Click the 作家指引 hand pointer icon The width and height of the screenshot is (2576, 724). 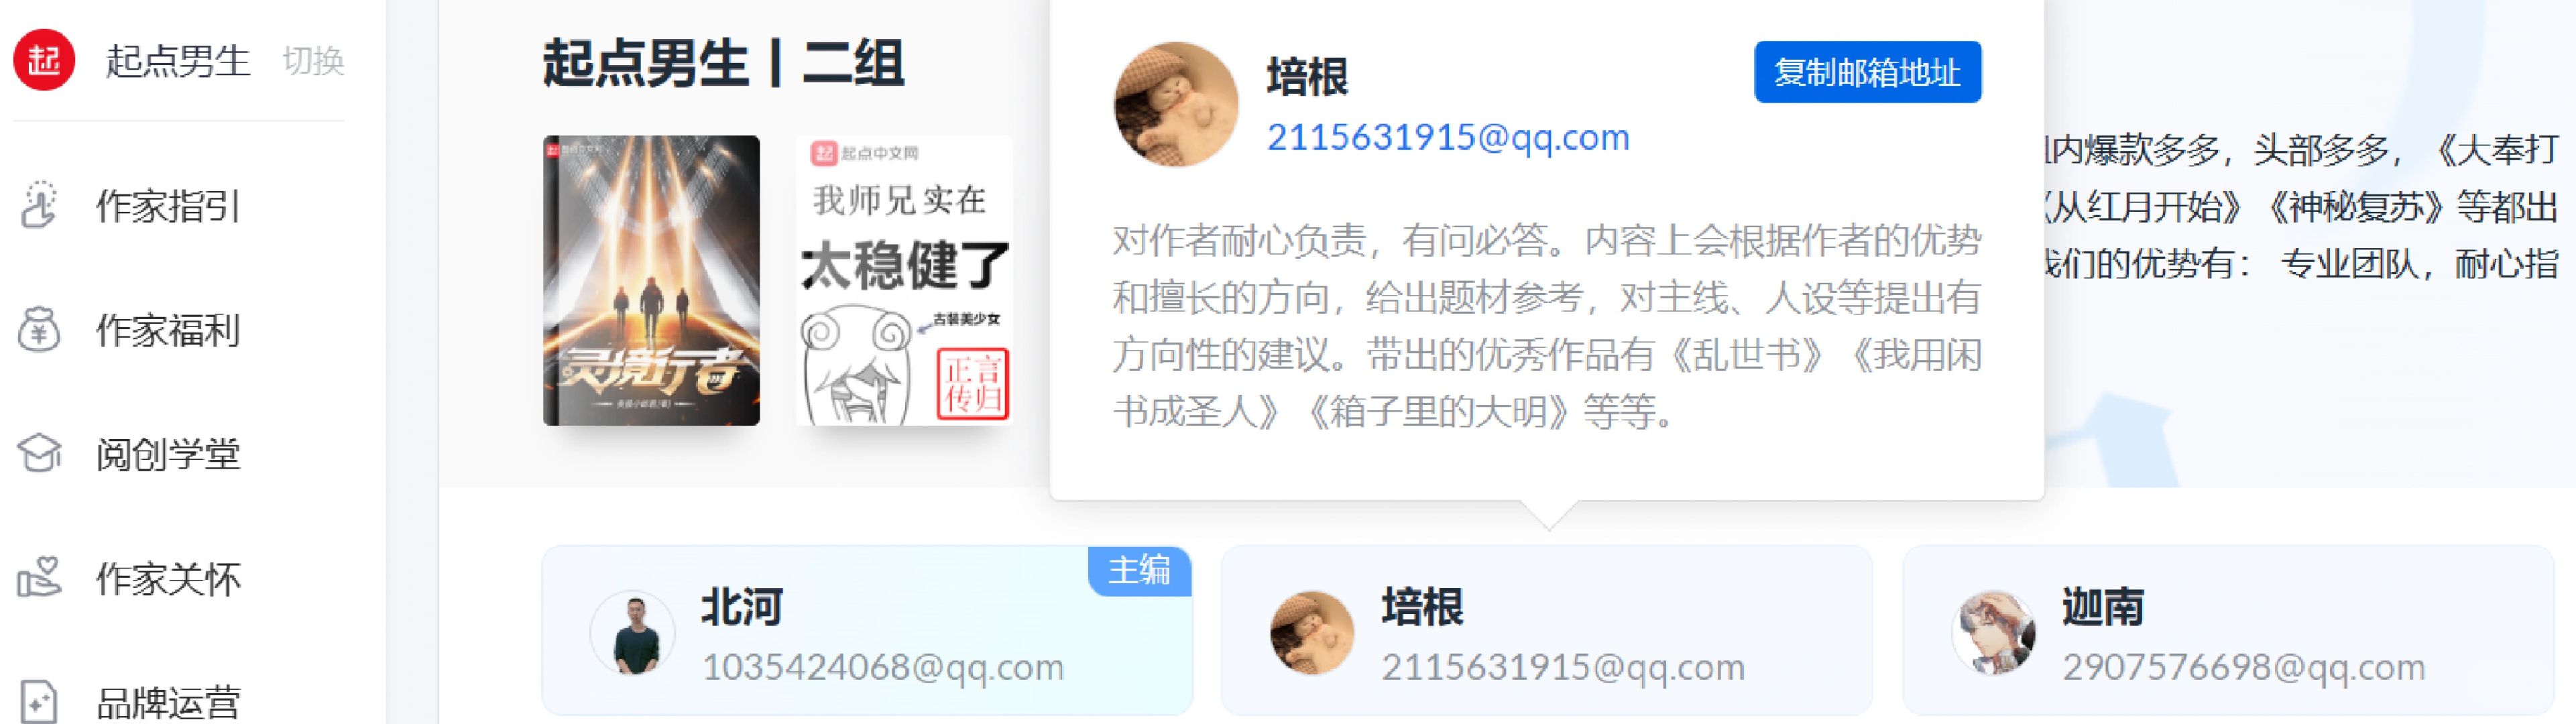point(39,205)
